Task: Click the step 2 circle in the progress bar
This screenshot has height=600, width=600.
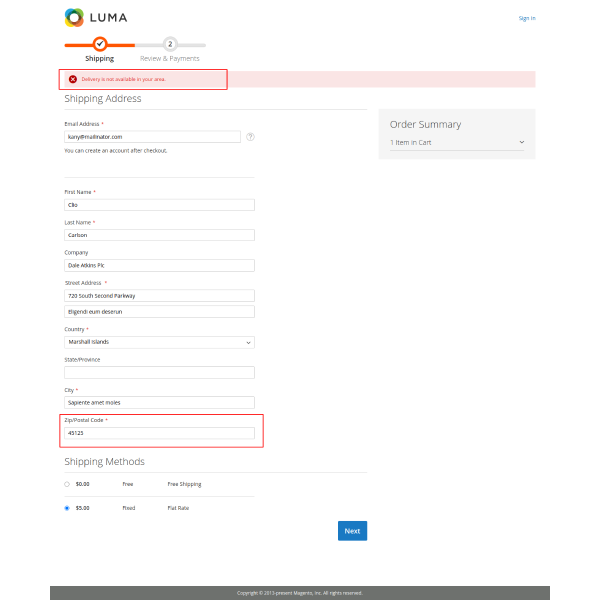Action: pyautogui.click(x=170, y=44)
